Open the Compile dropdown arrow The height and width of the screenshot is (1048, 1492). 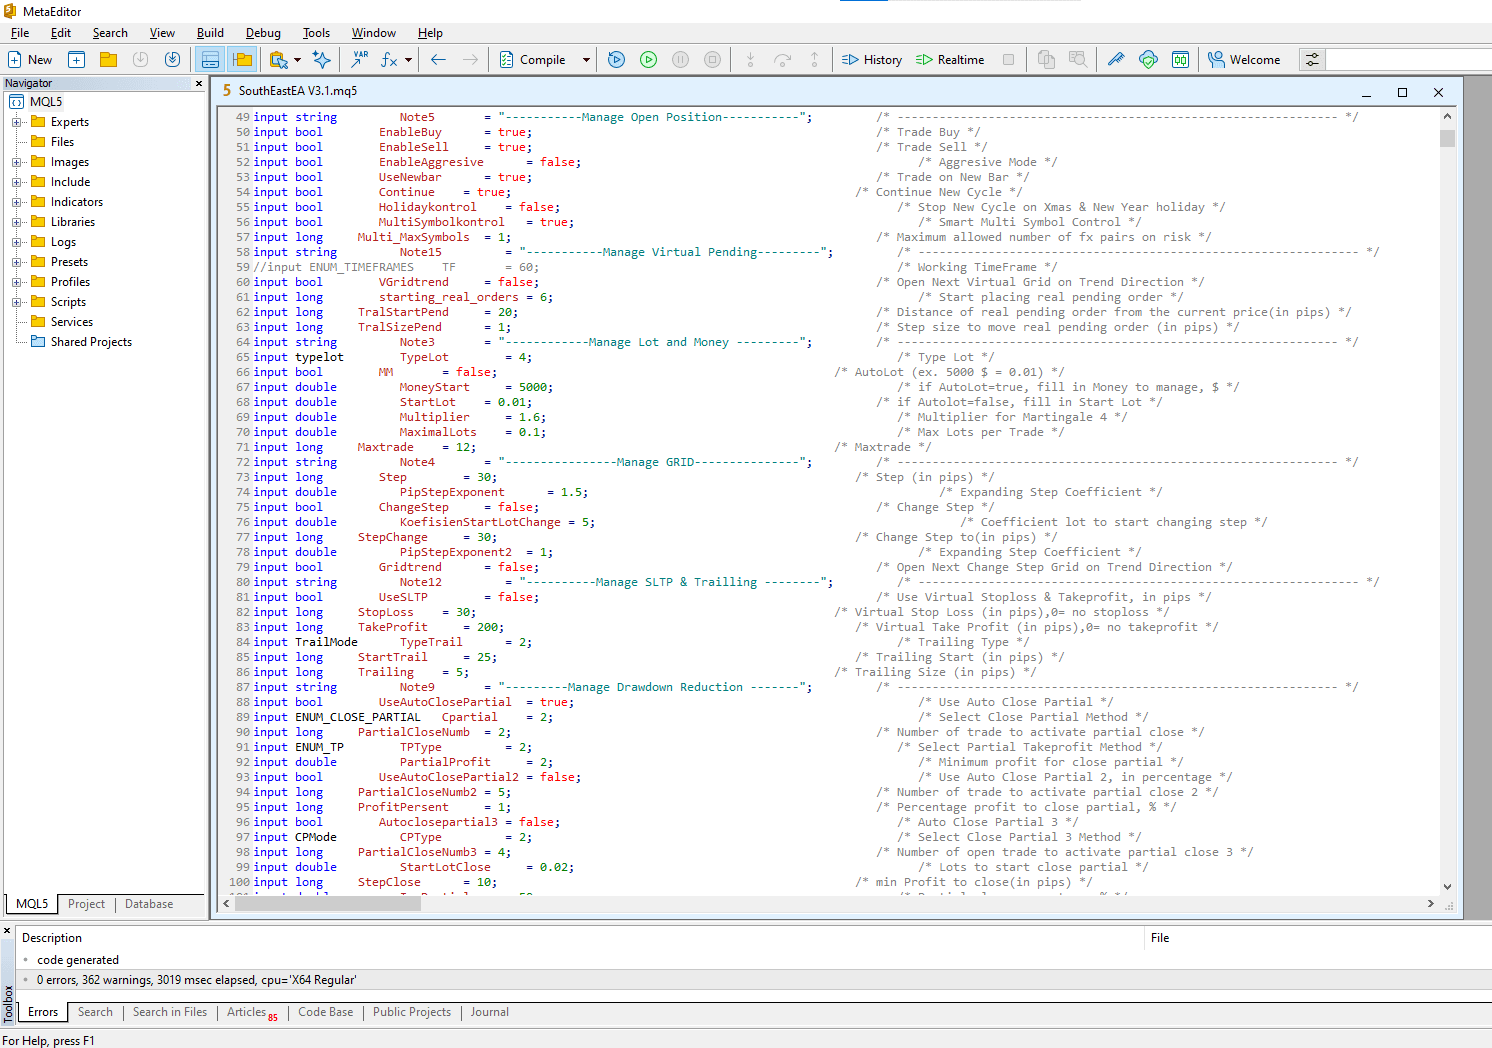point(586,60)
